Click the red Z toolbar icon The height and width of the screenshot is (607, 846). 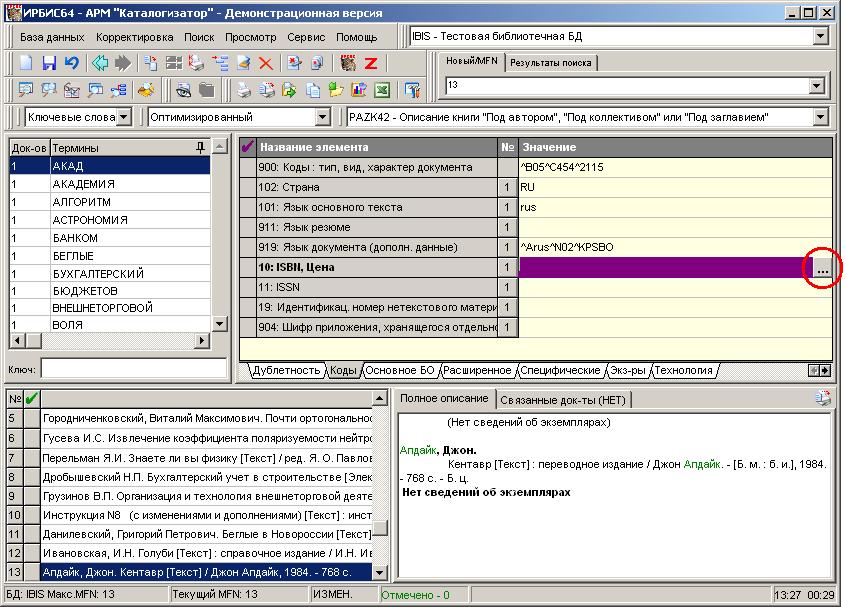click(370, 63)
